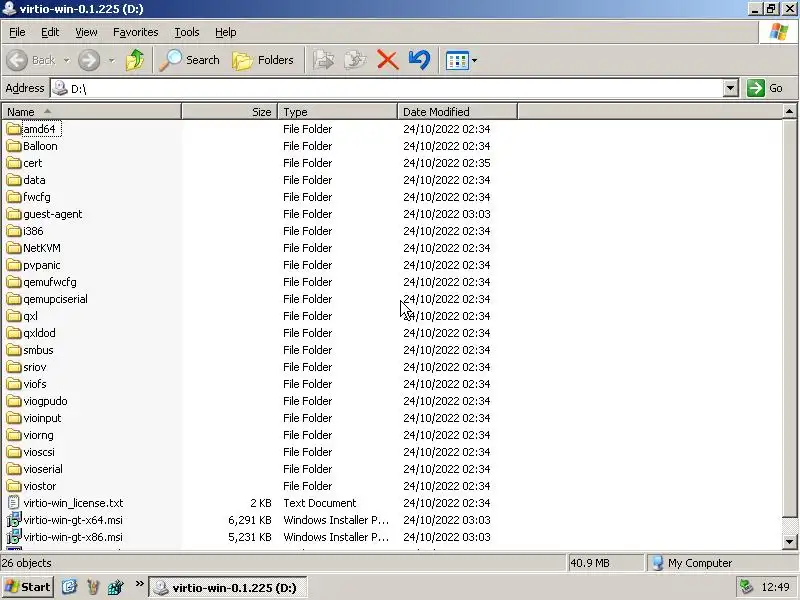Image resolution: width=800 pixels, height=600 pixels.
Task: Sort by the Type column header
Action: pos(337,112)
